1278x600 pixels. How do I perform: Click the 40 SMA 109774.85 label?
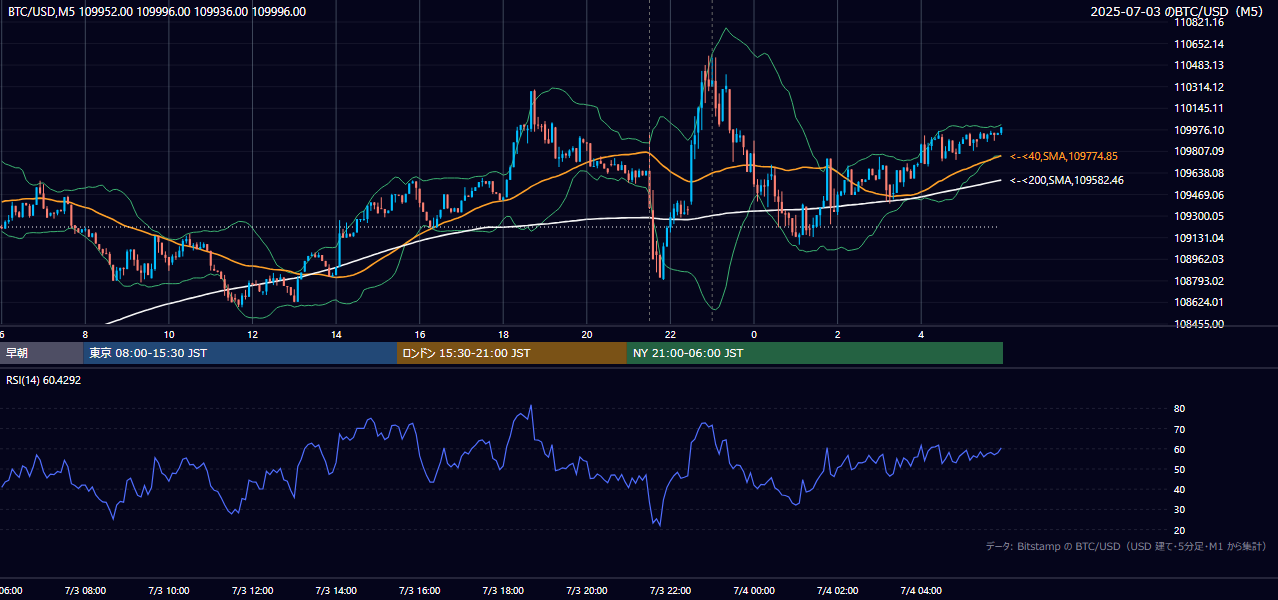click(x=1064, y=157)
